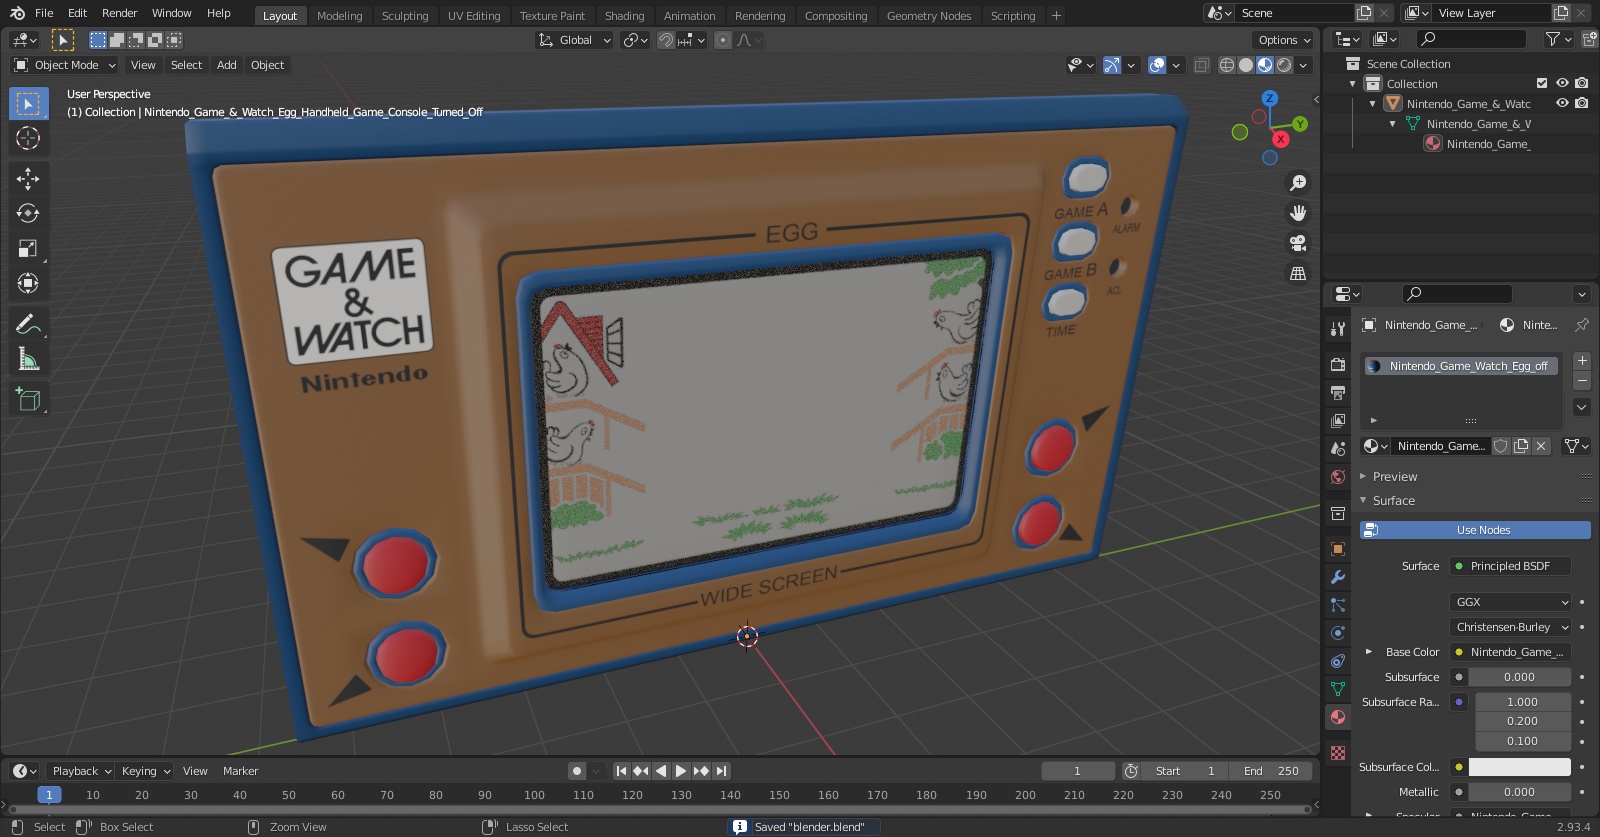Open GGX distribution dropdown

(1510, 602)
